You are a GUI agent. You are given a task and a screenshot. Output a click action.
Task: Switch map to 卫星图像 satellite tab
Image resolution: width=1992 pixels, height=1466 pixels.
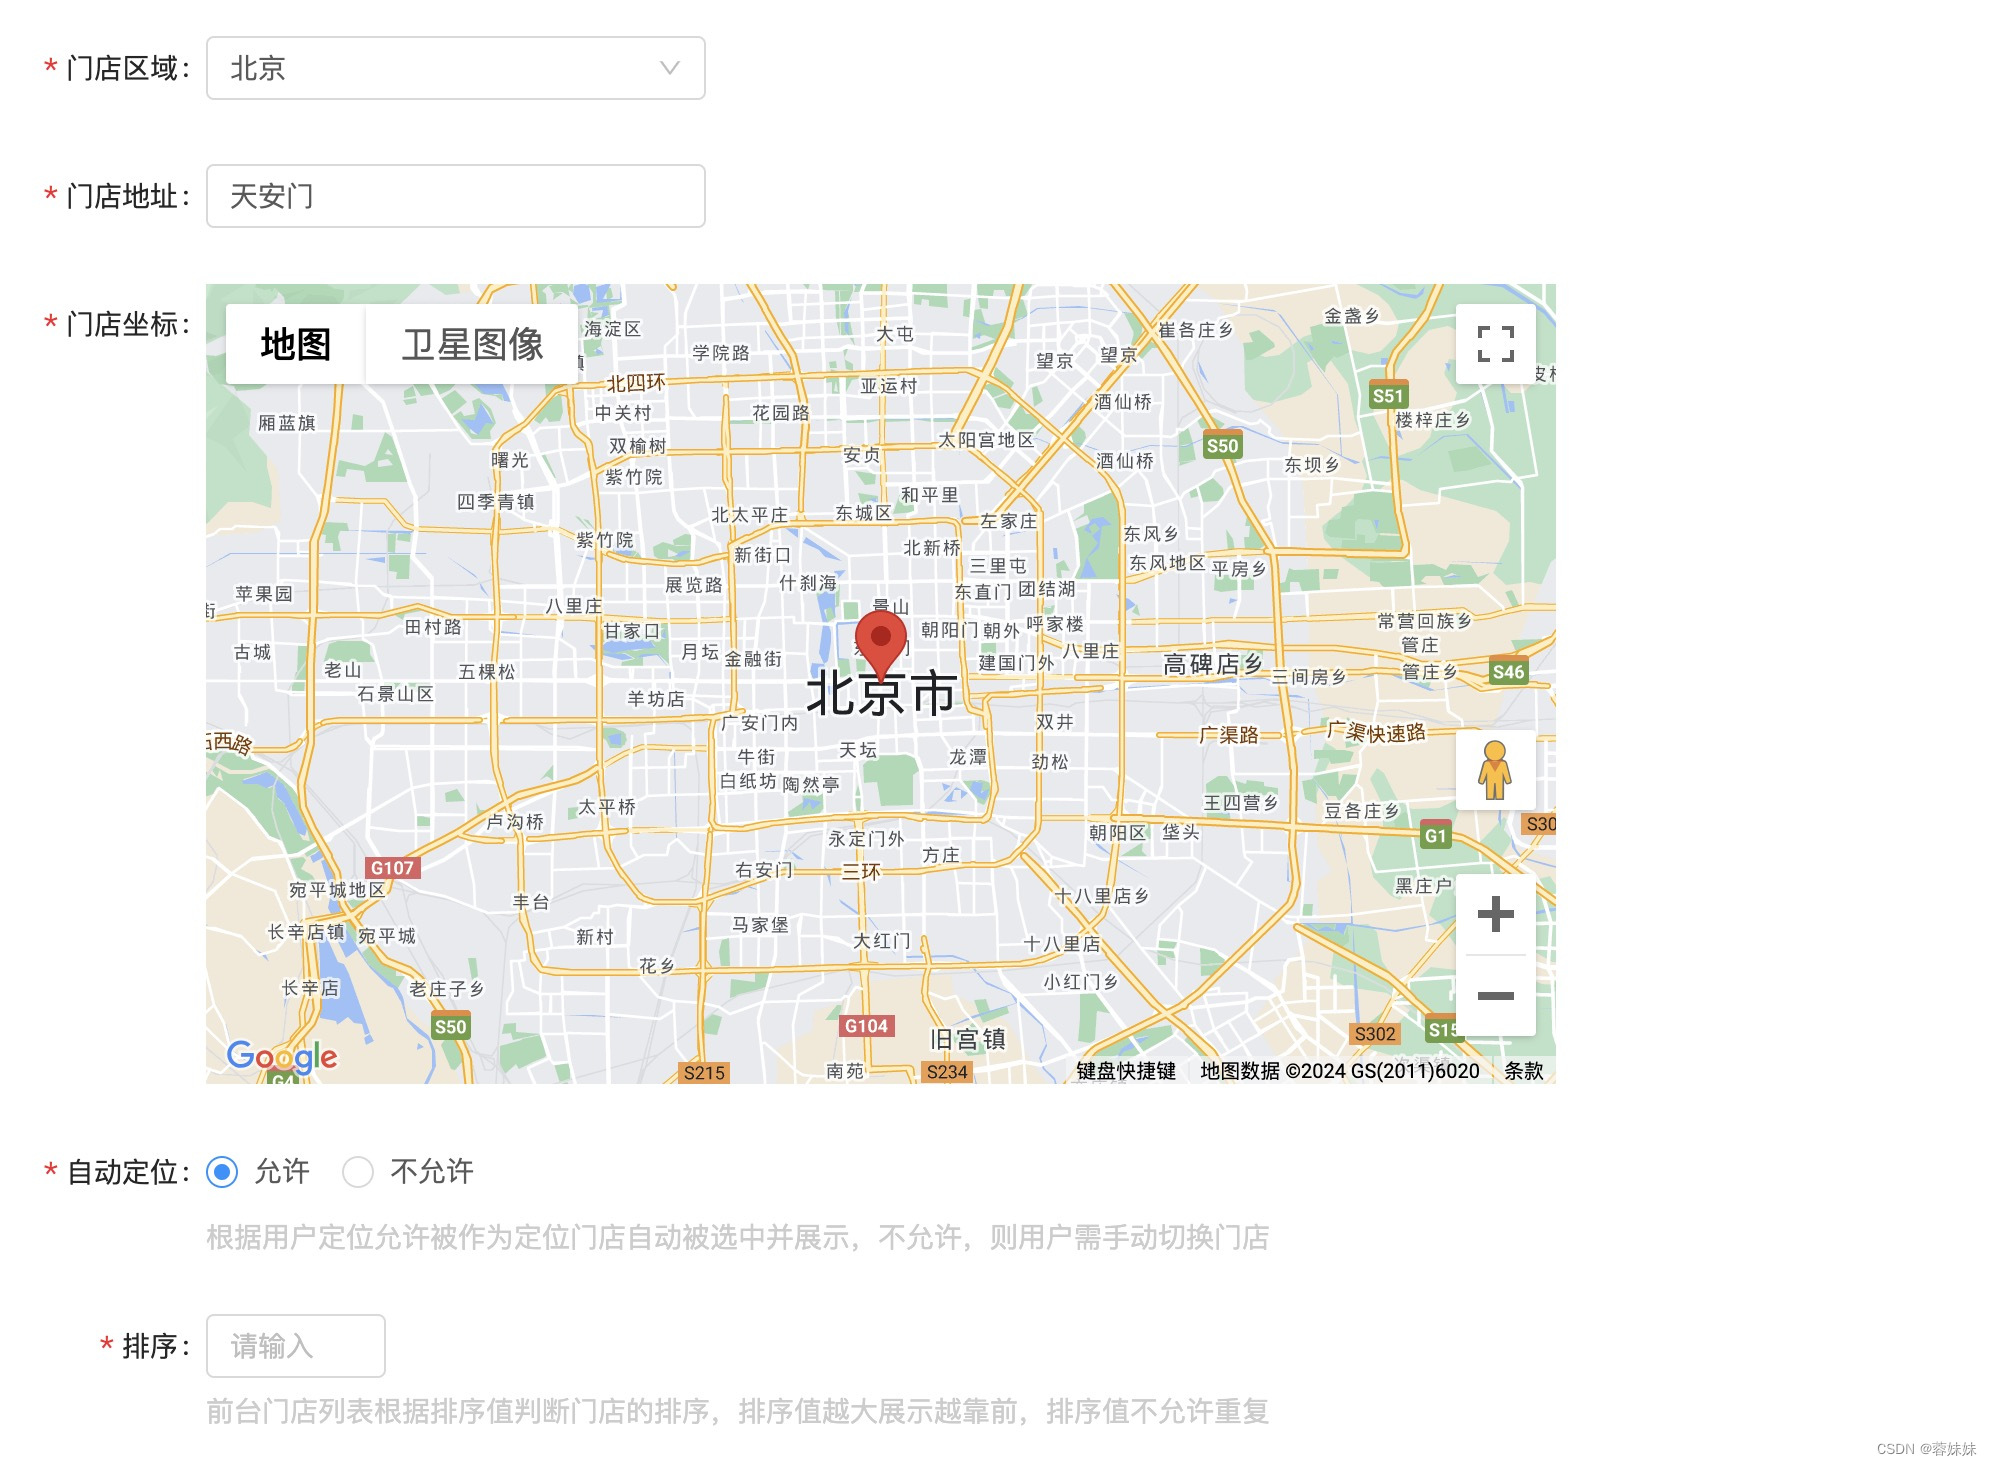[472, 344]
